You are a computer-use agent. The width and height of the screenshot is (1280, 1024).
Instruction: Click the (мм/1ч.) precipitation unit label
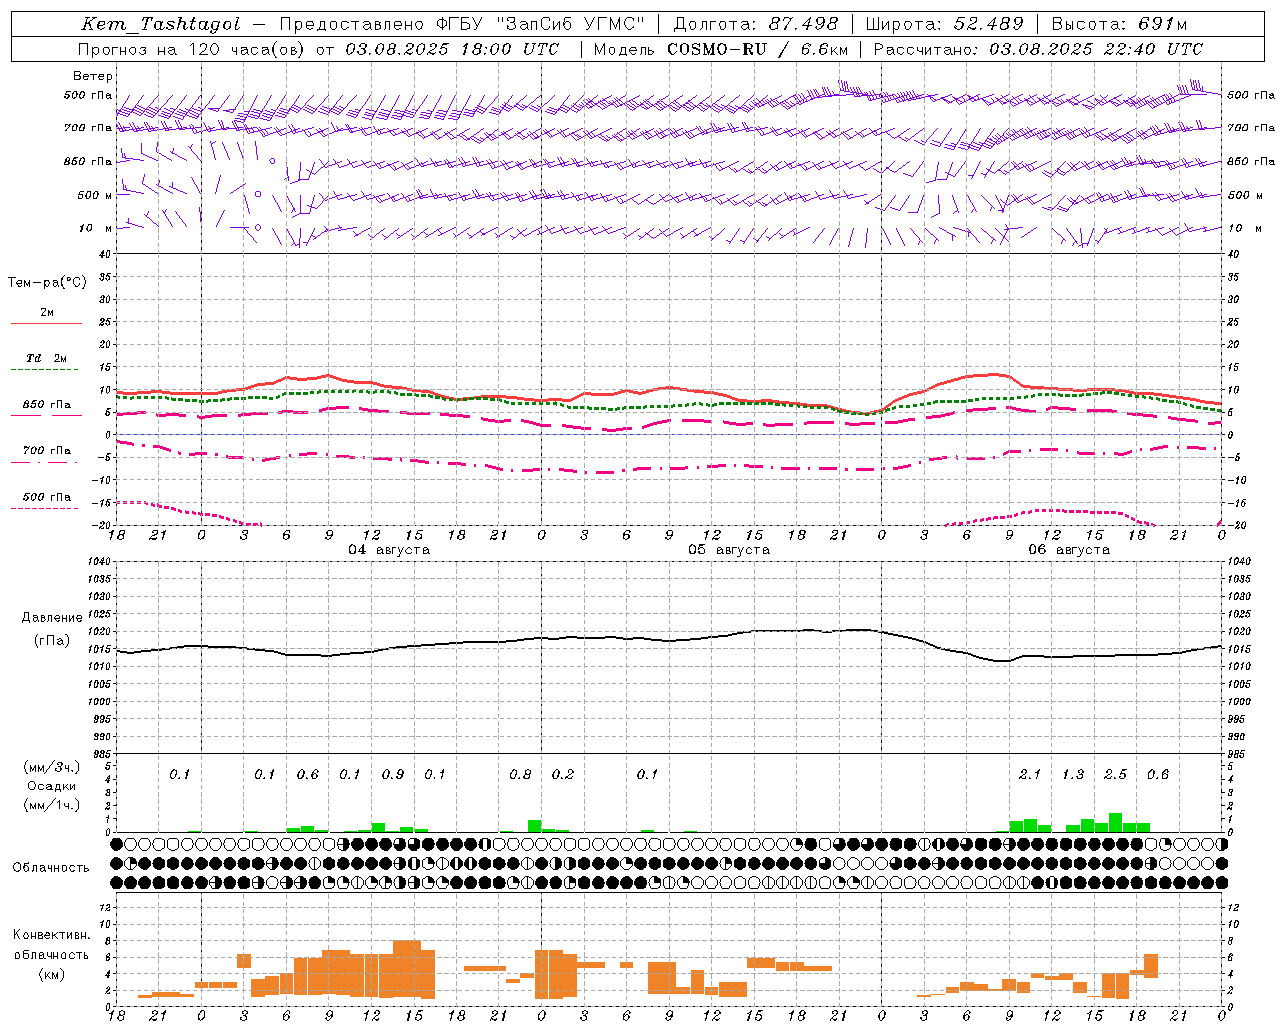tap(52, 805)
